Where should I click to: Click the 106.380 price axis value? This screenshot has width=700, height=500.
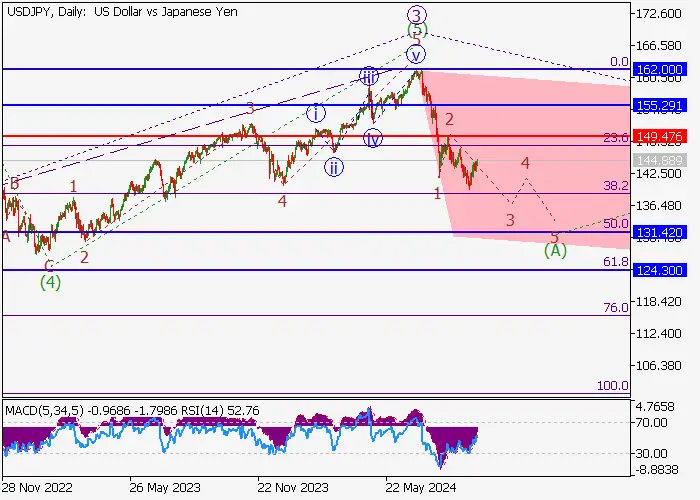coord(658,366)
